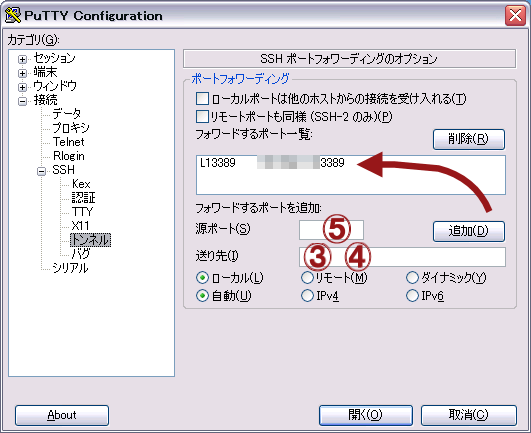Screen dimensions: 531x433
Task: Select 端末 in the category tree
Action: tap(45, 72)
